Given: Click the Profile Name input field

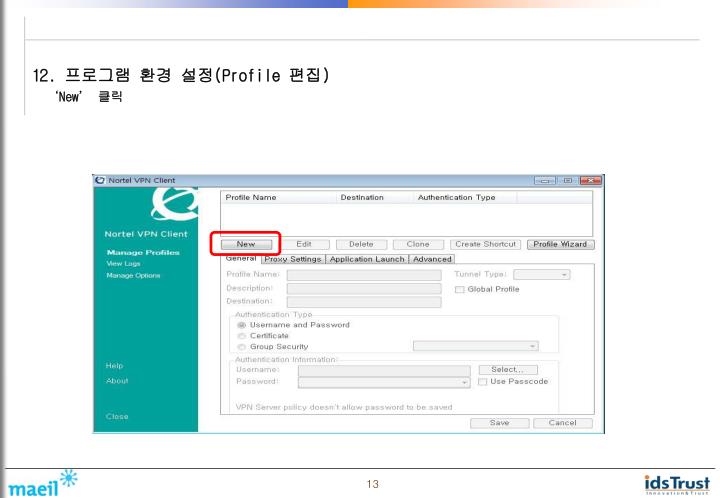Looking at the screenshot, I should pyautogui.click(x=364, y=275).
